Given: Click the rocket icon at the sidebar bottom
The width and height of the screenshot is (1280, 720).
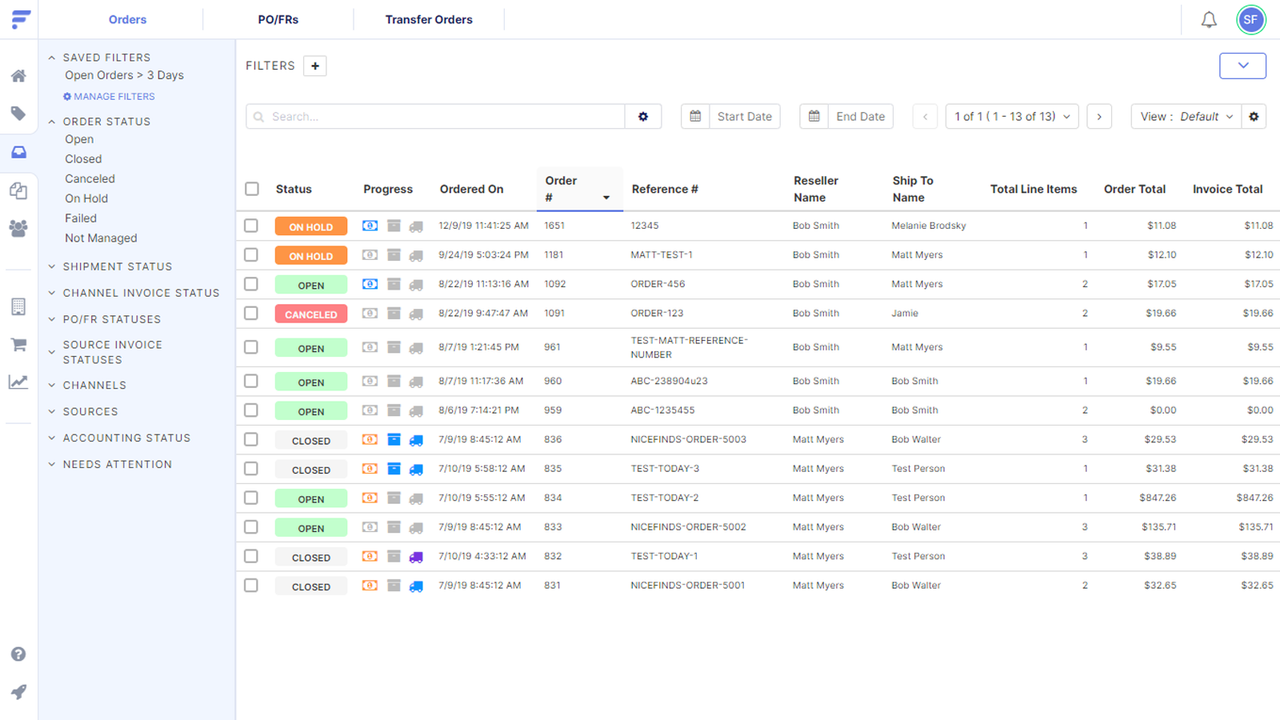Looking at the screenshot, I should (18, 691).
